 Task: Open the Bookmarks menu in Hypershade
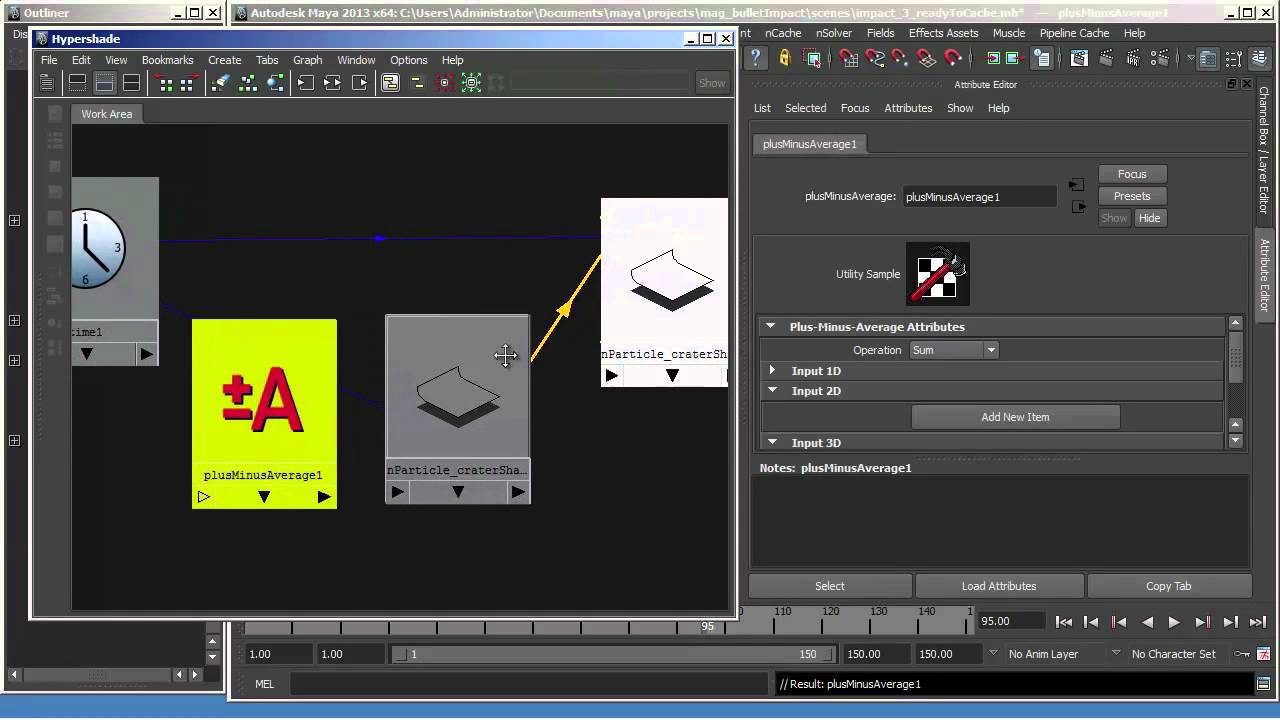pyautogui.click(x=167, y=60)
